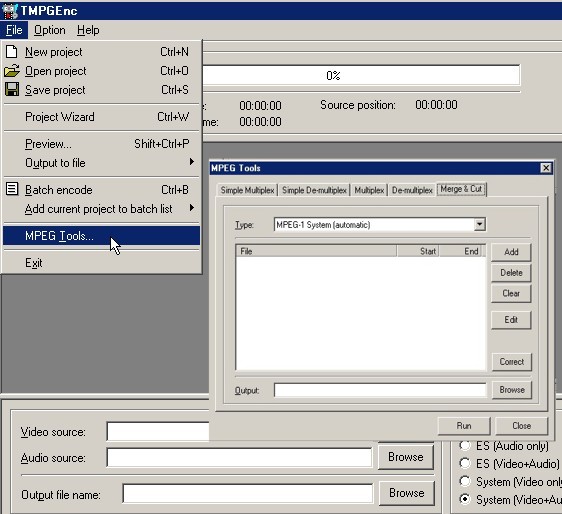
Task: Click Edit button in MPEG Tools
Action: 511,320
